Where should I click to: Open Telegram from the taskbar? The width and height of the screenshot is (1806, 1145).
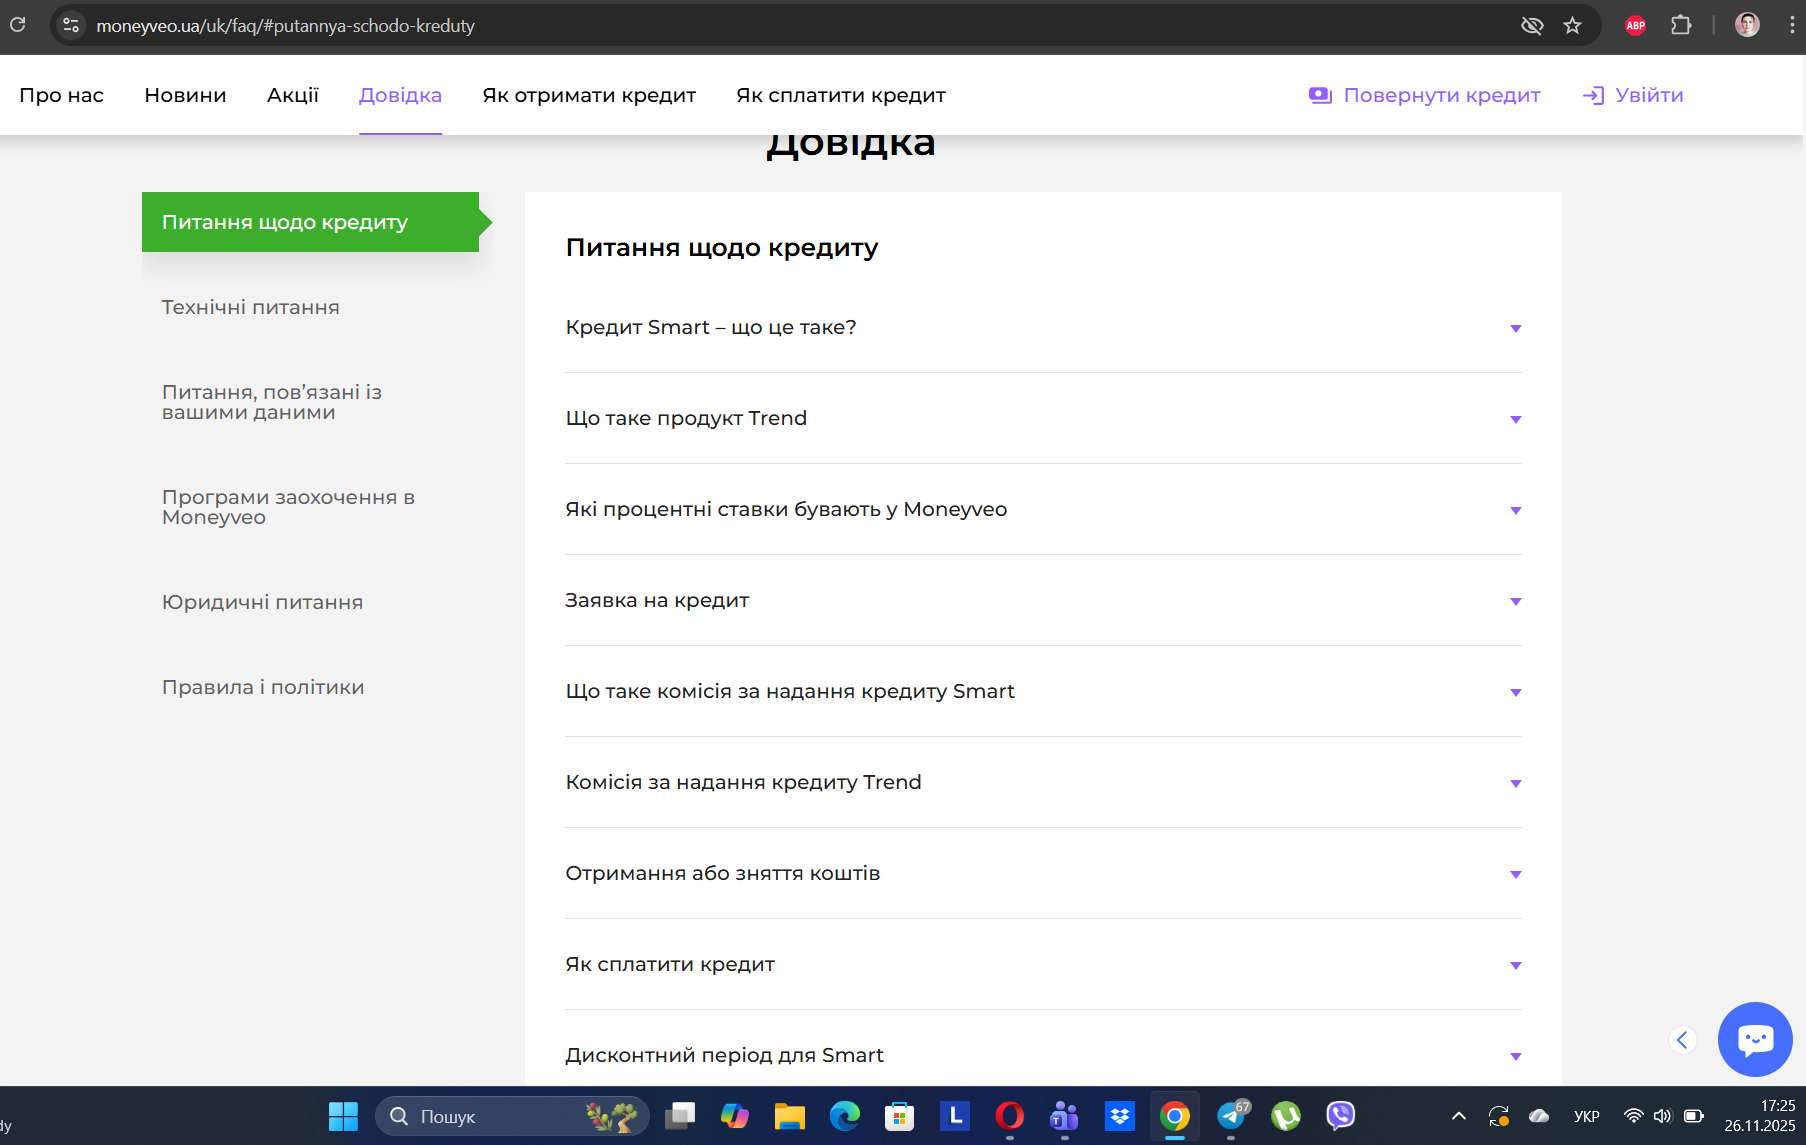[x=1232, y=1116]
